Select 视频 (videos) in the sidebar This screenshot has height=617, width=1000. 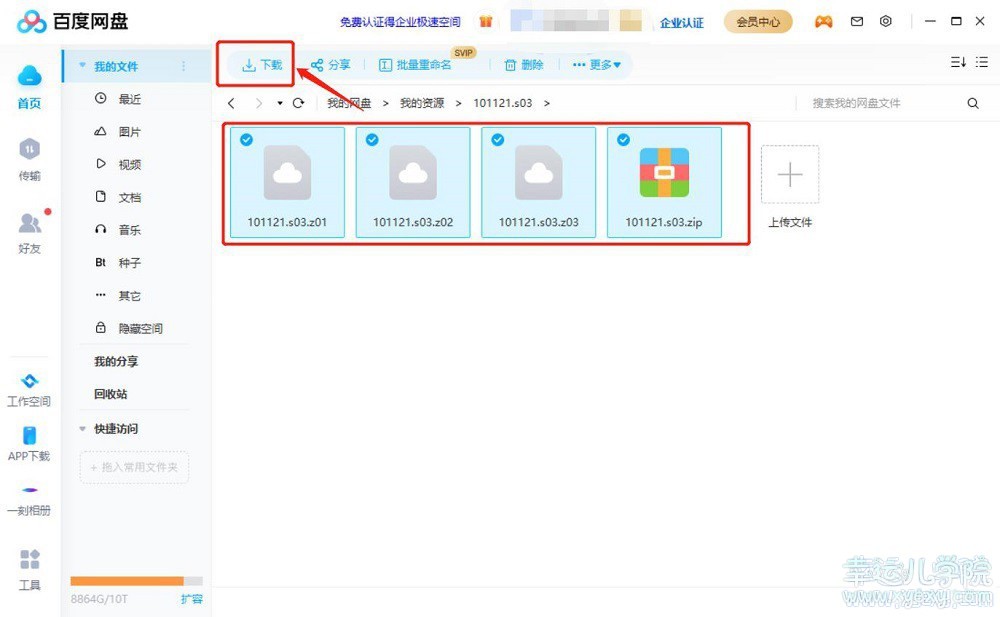(x=129, y=164)
